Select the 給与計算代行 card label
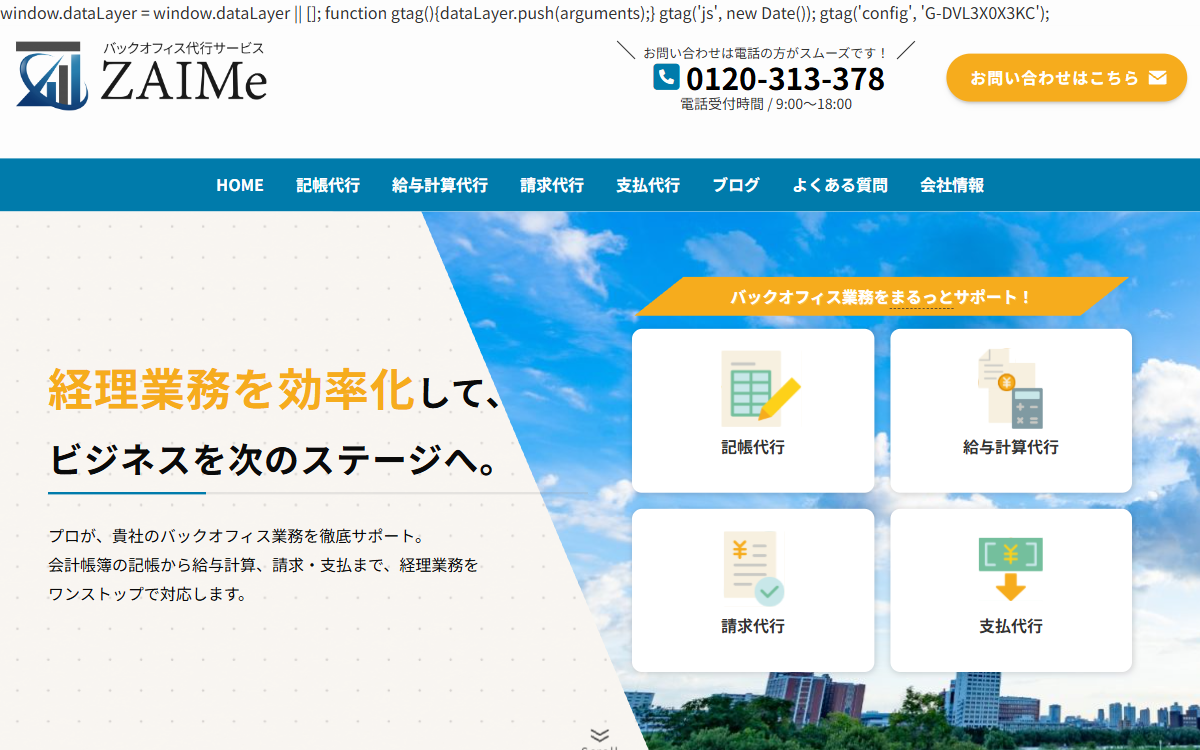Image resolution: width=1200 pixels, height=750 pixels. (x=1011, y=447)
